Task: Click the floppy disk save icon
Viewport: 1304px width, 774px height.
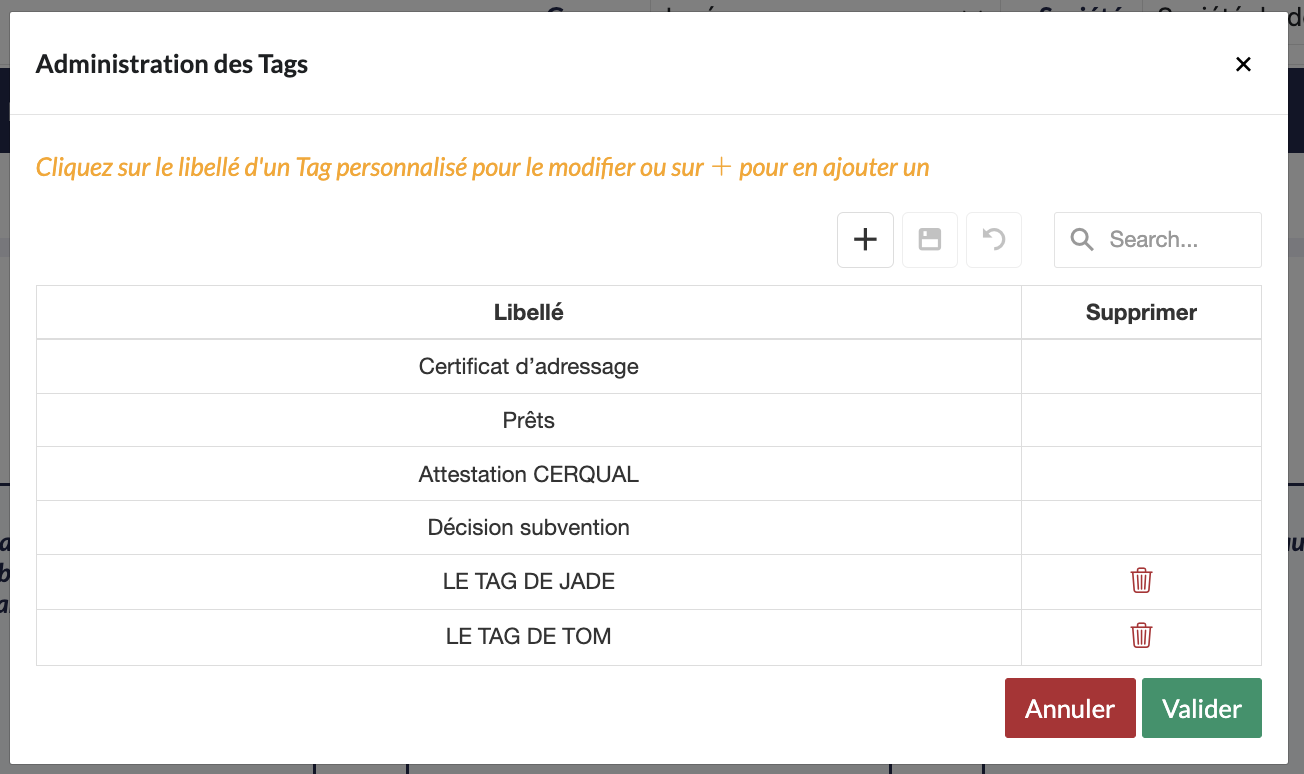Action: click(930, 240)
